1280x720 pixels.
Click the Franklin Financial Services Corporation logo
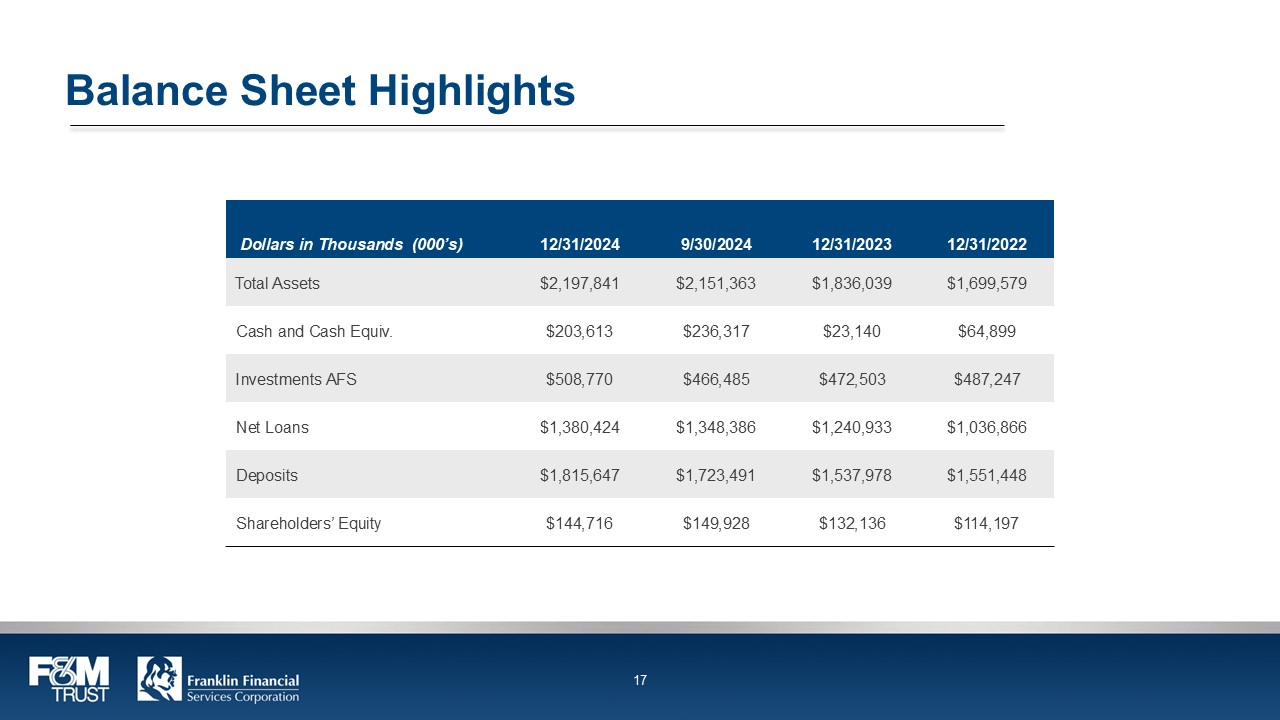[218, 679]
